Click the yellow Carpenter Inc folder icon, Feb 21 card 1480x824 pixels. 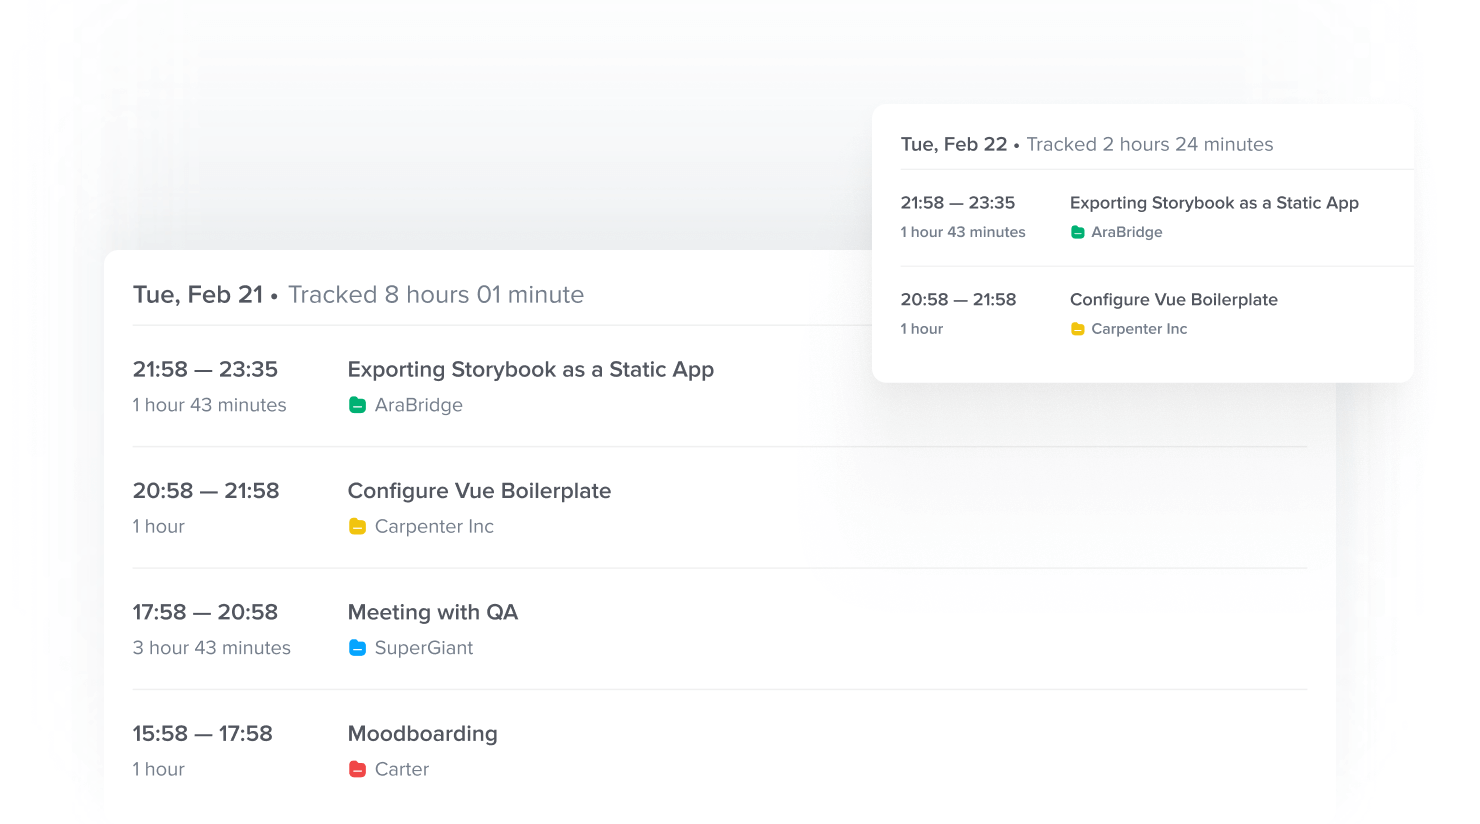[x=357, y=526]
